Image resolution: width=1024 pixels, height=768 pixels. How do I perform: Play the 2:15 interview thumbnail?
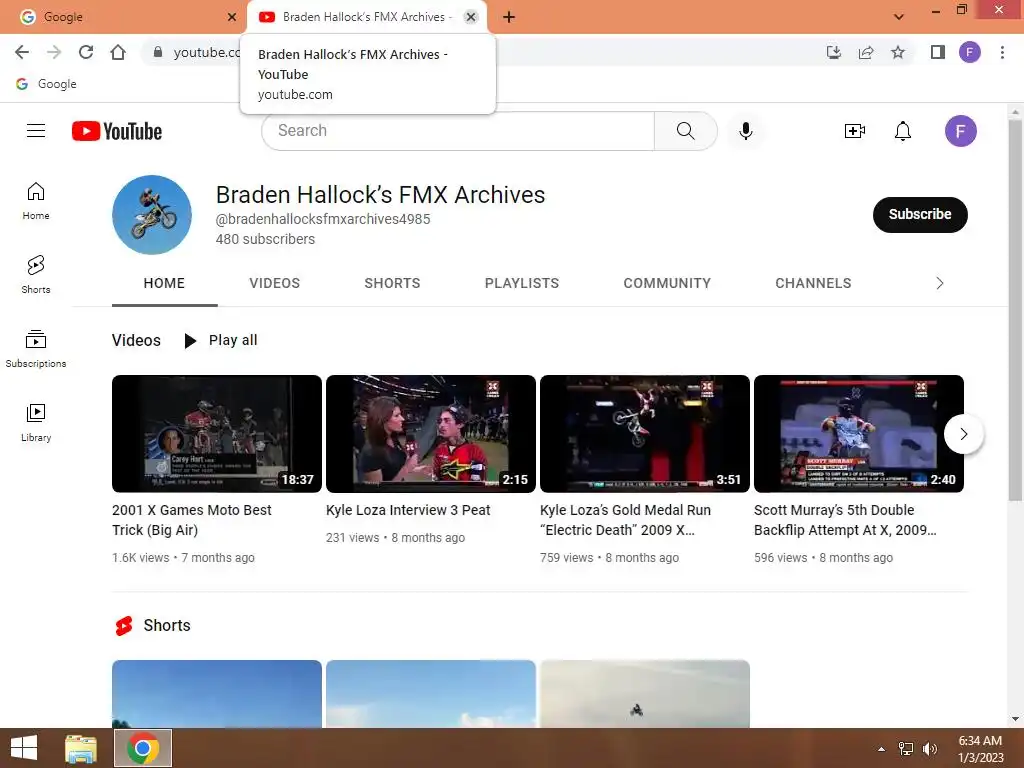click(431, 434)
